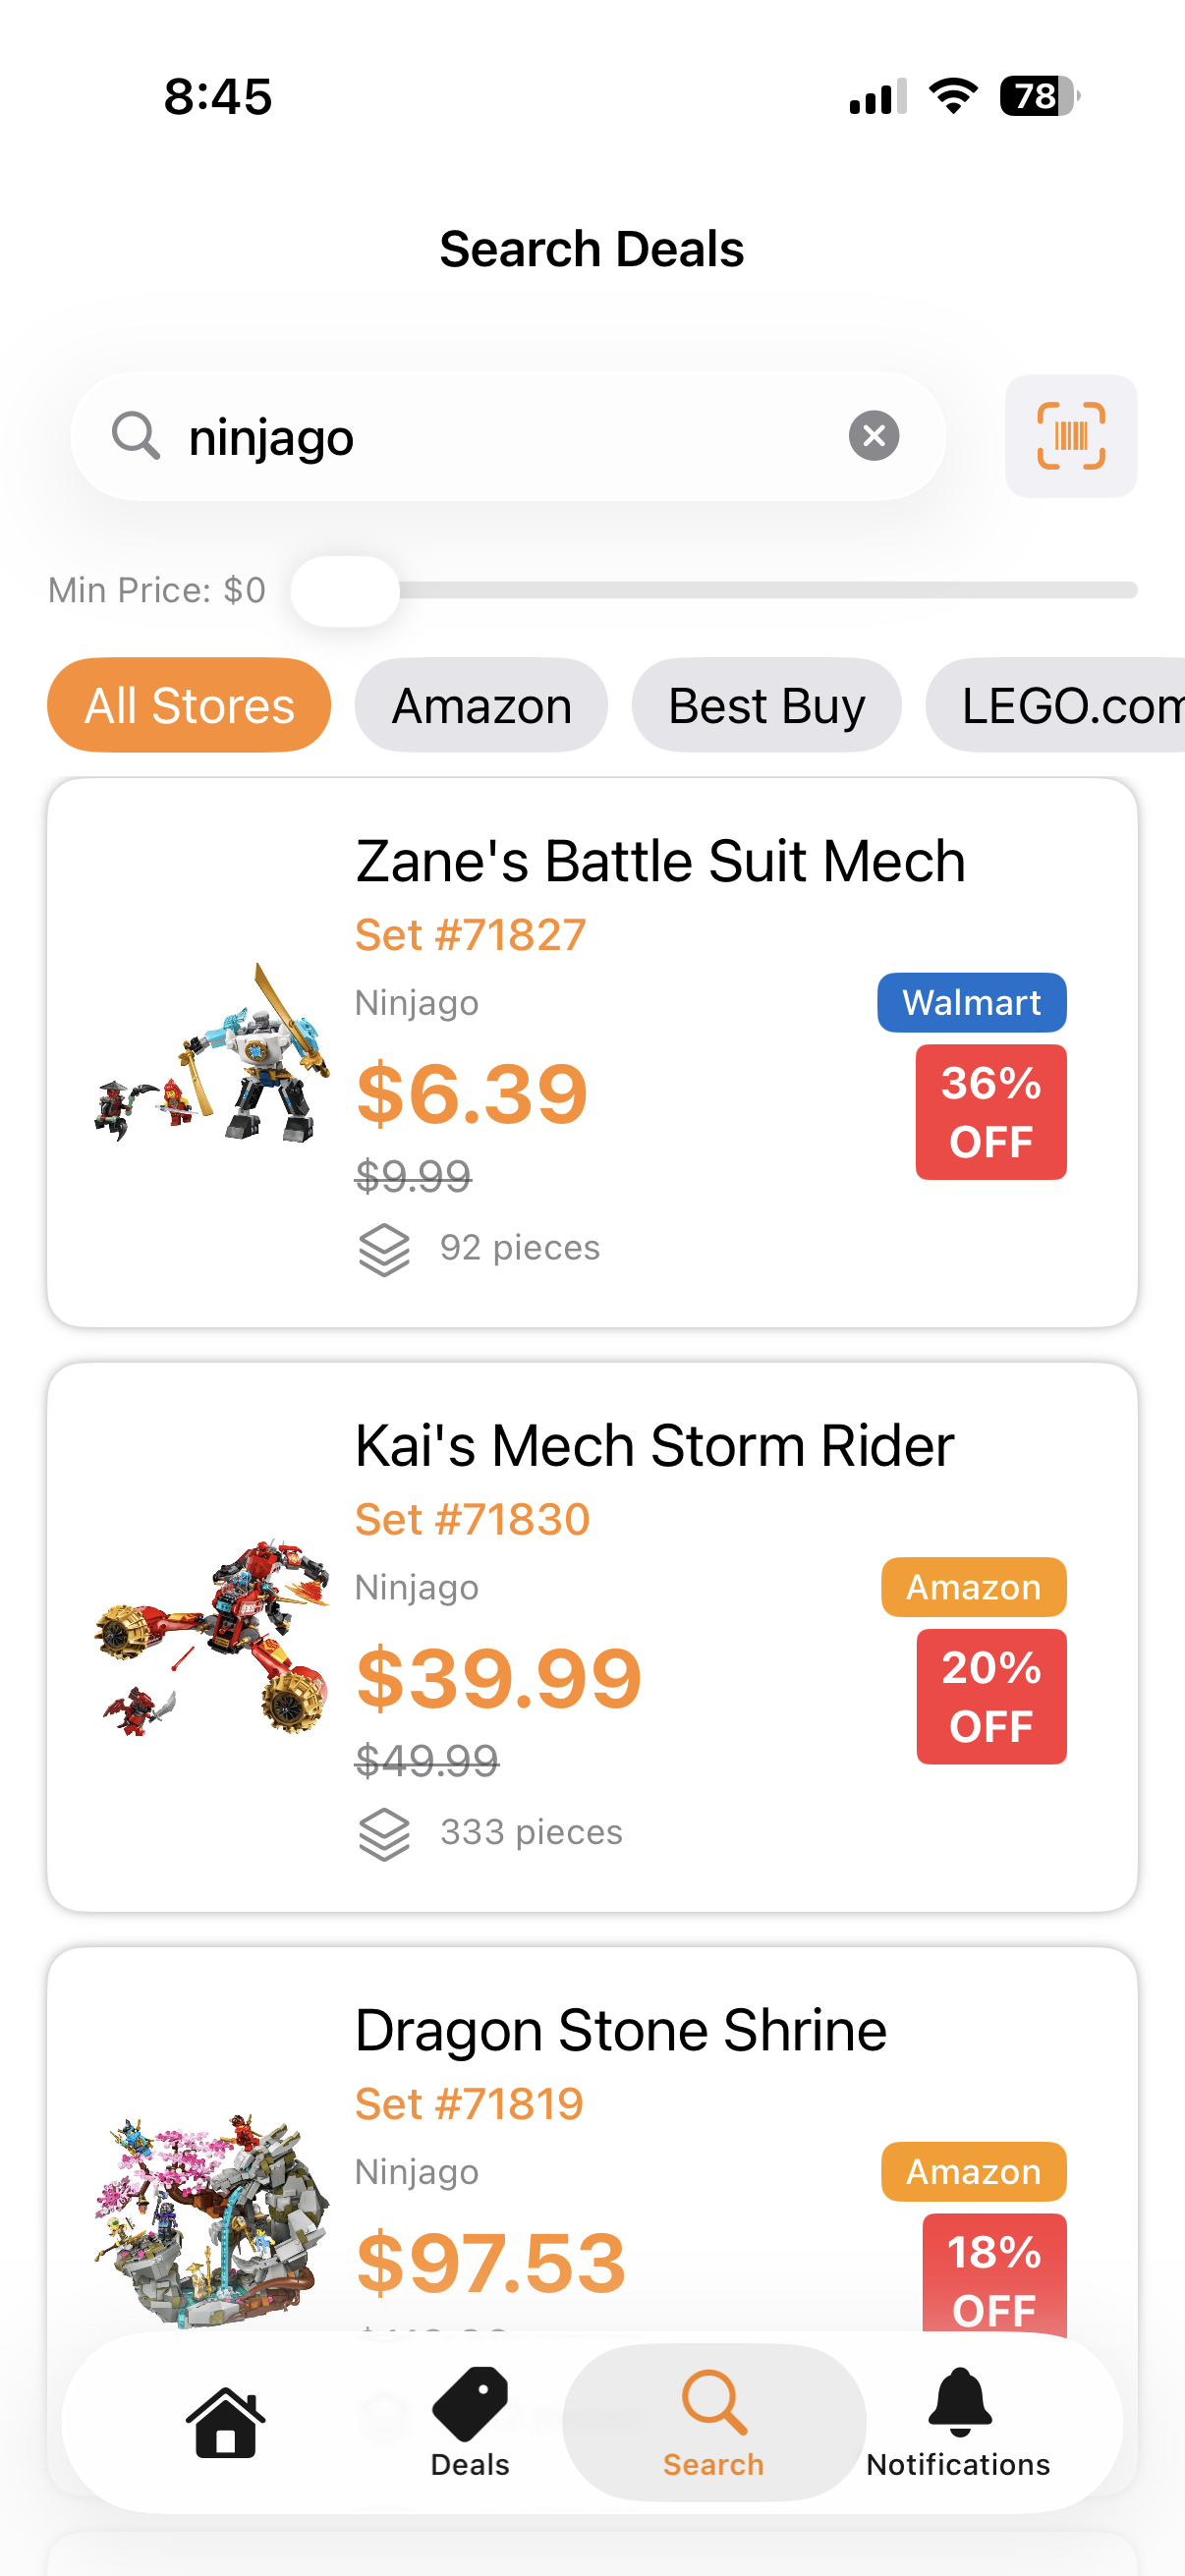The image size is (1185, 2576).
Task: Click the pieces icon on Kai's Mech Storm Rider
Action: tap(383, 1832)
